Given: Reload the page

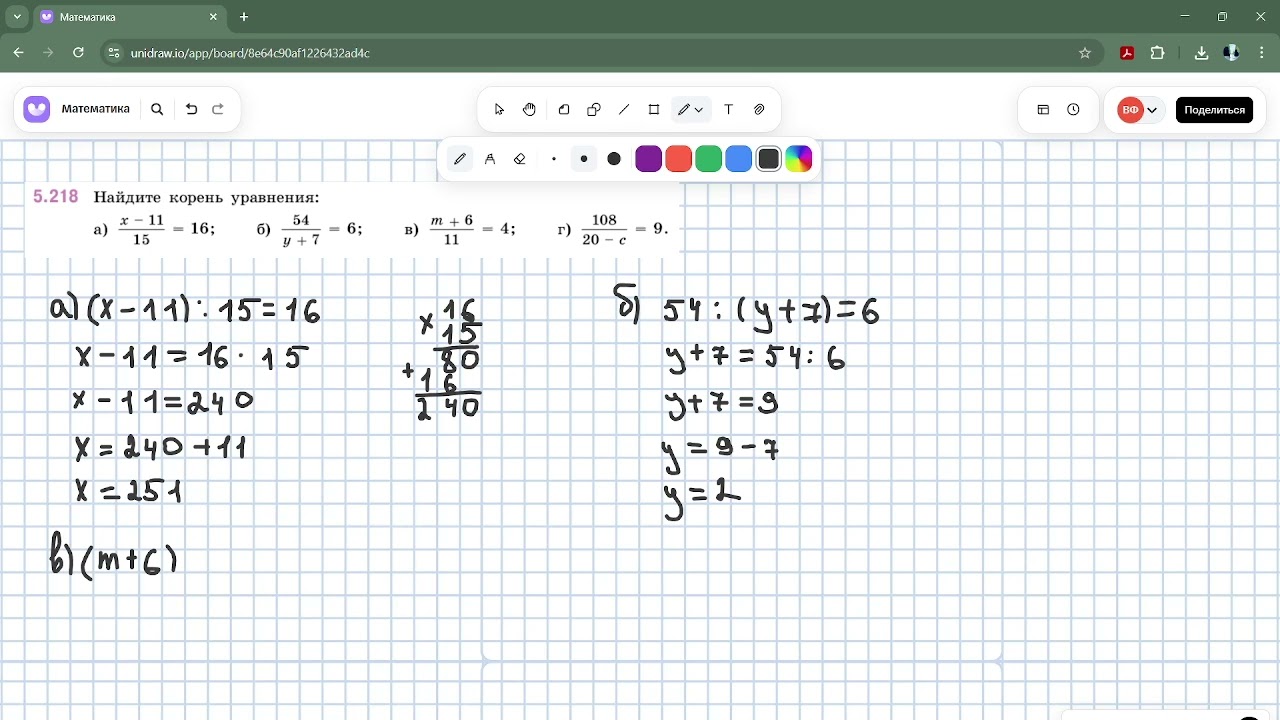Looking at the screenshot, I should [78, 53].
